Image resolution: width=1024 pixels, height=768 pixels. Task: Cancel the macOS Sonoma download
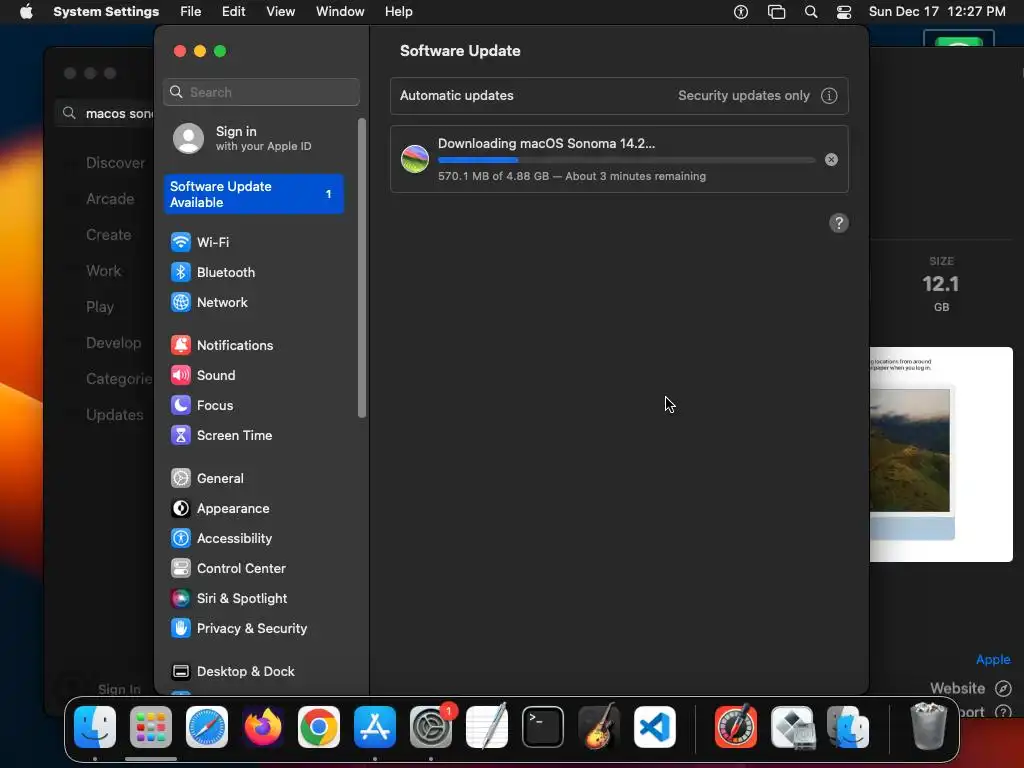(831, 160)
